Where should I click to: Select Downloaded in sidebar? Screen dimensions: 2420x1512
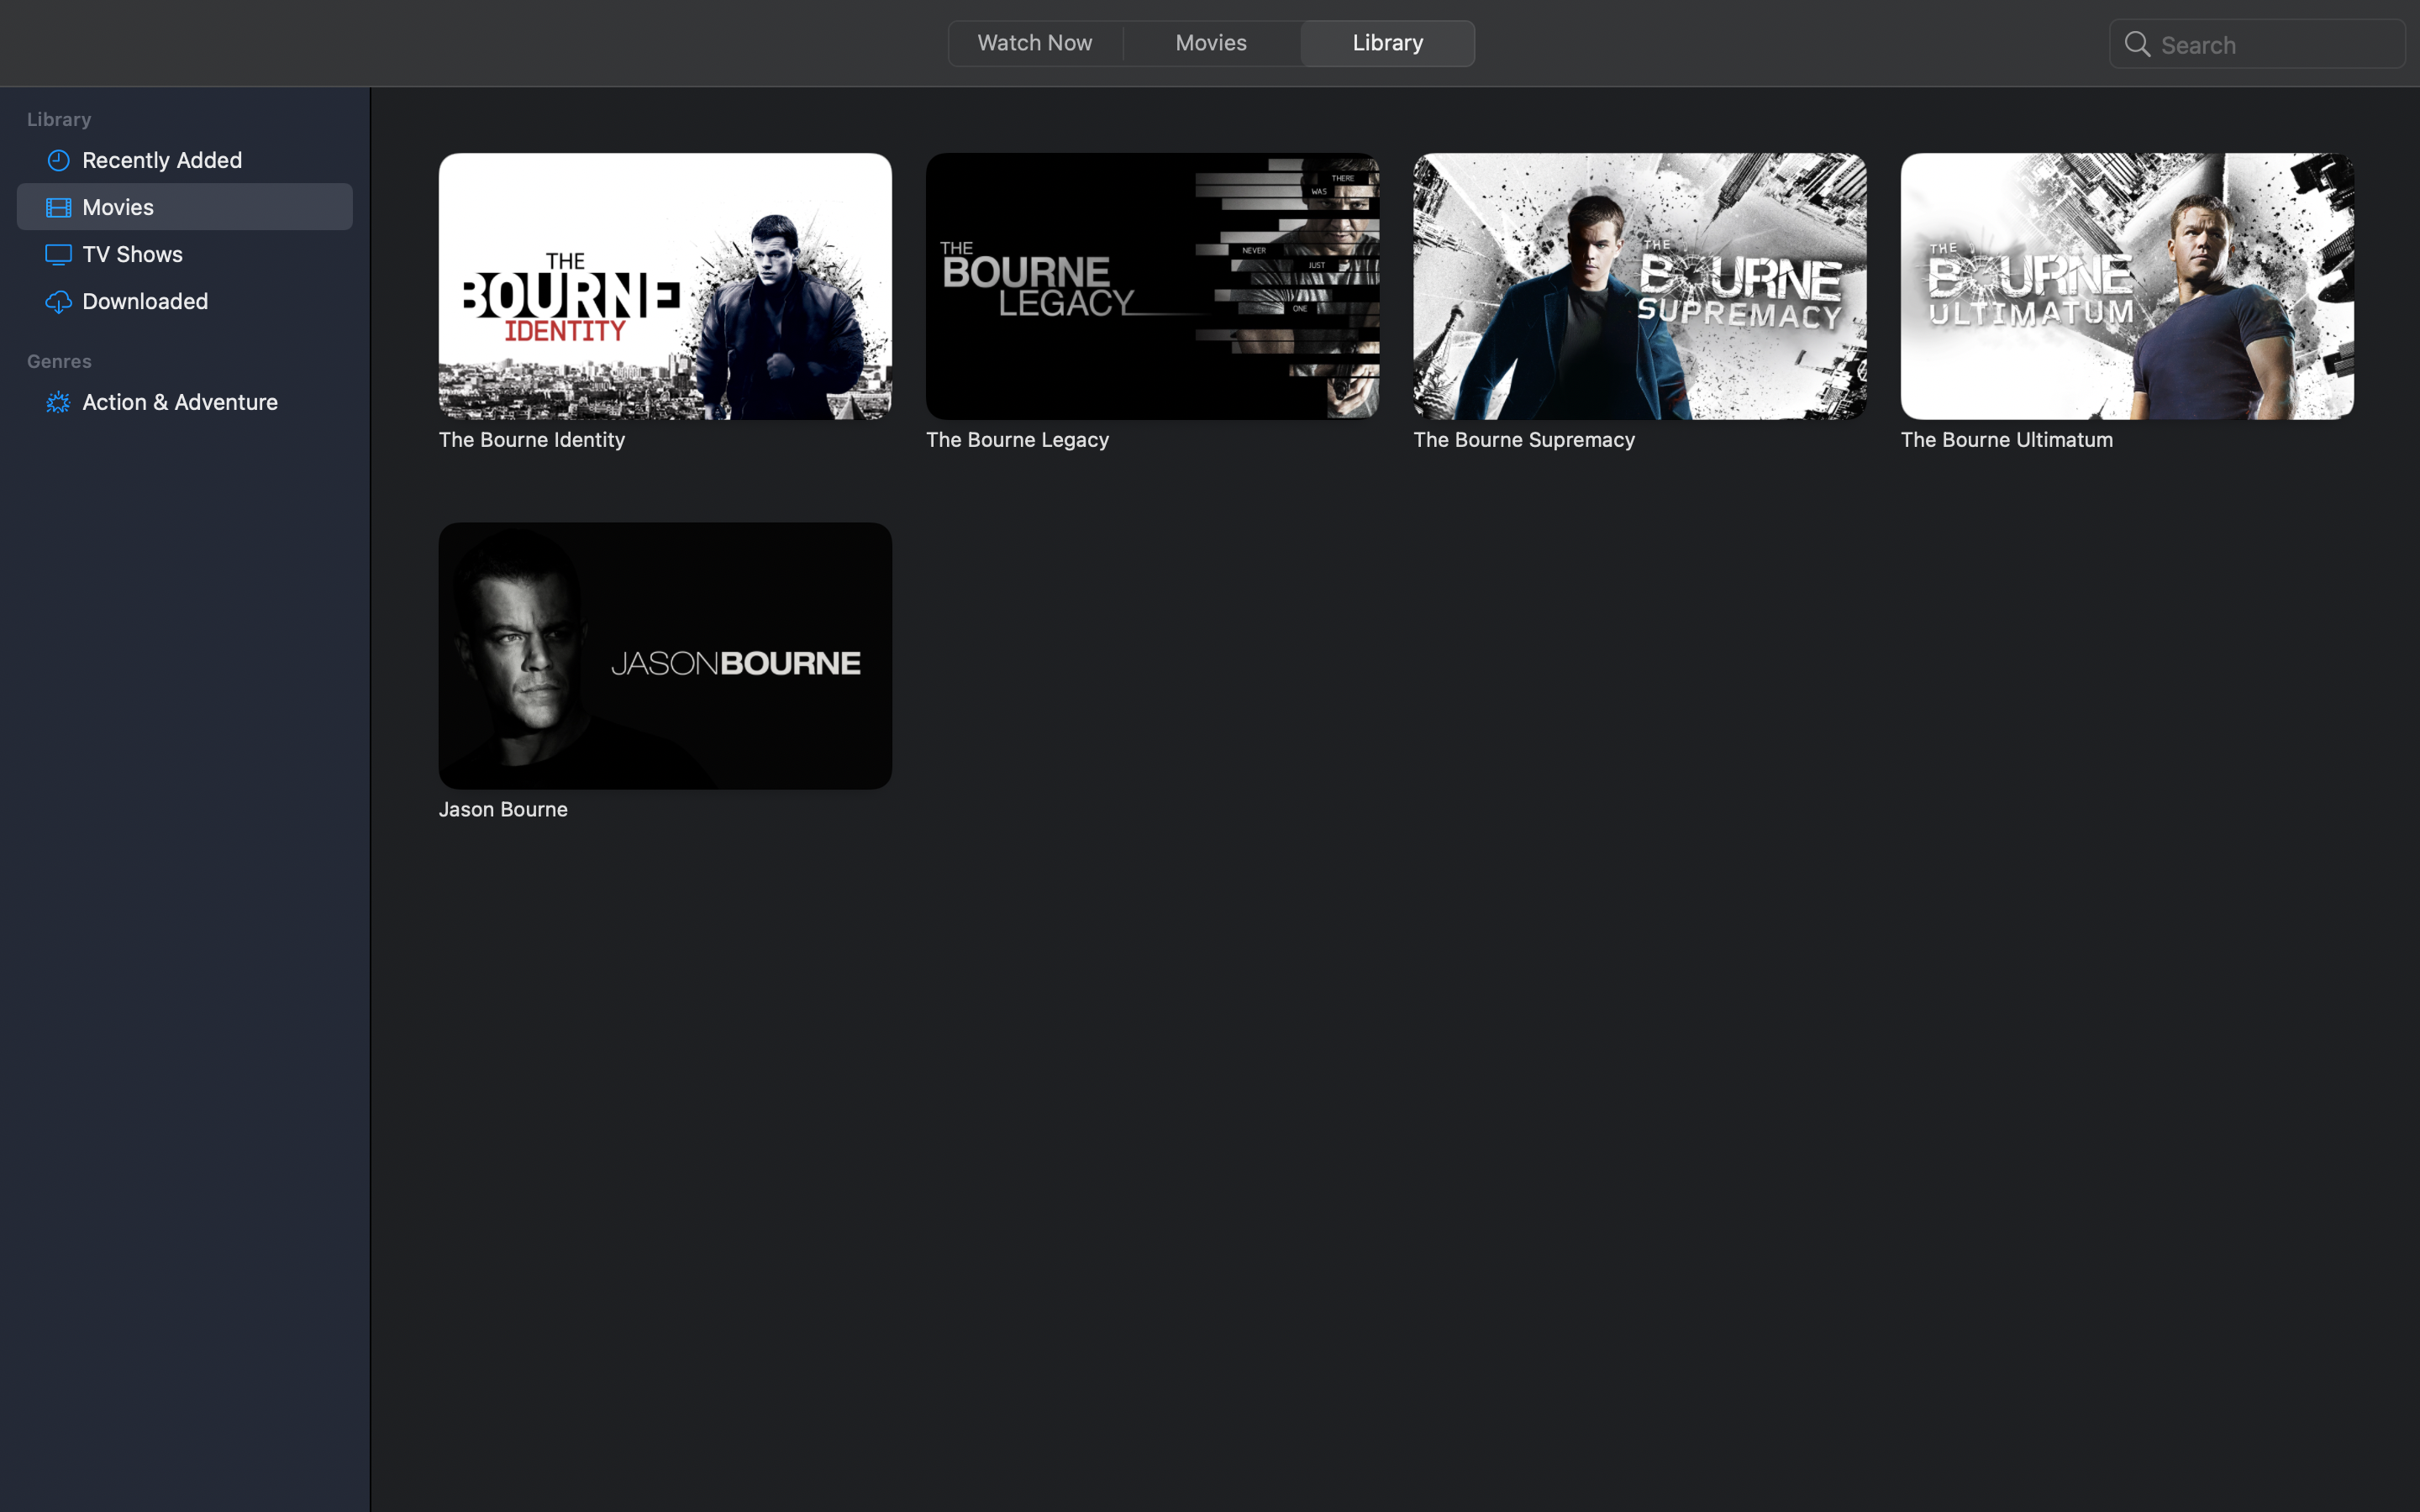(x=146, y=301)
